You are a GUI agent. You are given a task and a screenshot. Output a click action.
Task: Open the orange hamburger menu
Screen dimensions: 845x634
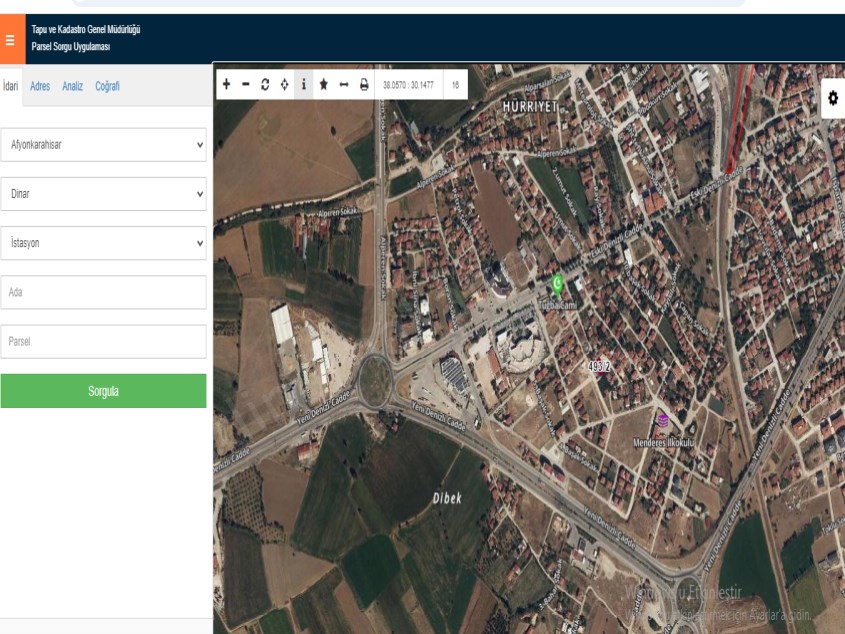[x=10, y=41]
